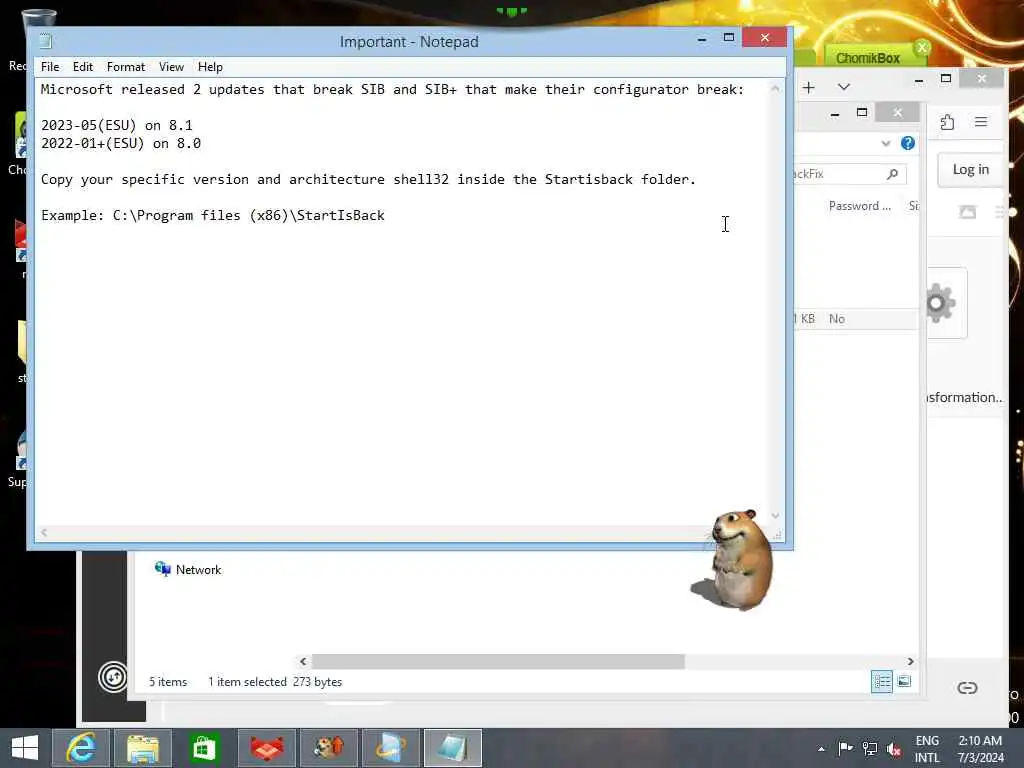Click Explorer horizontal scrollbar left arrow

click(303, 662)
